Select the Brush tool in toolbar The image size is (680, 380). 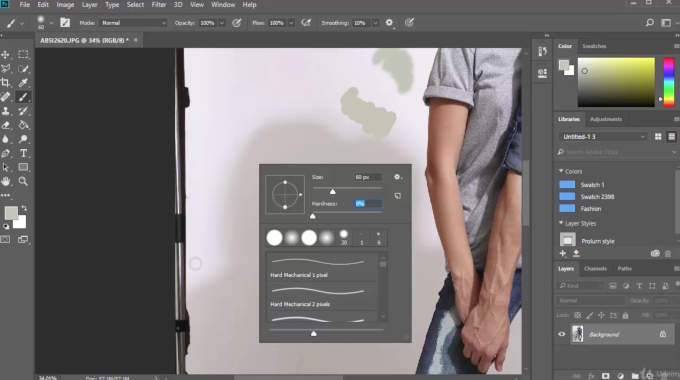(x=23, y=97)
